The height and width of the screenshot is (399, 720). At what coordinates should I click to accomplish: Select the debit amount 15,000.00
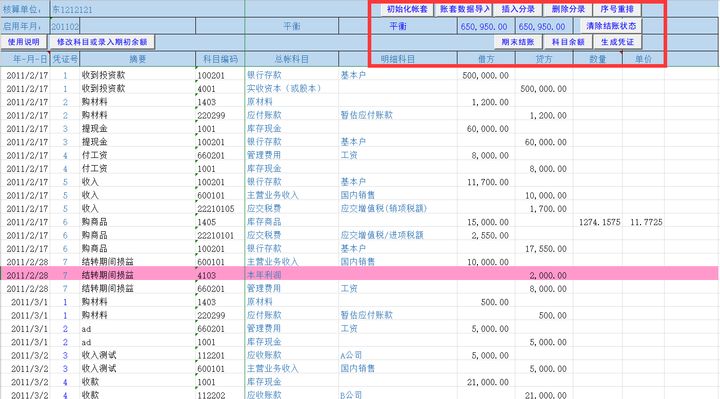click(x=488, y=222)
